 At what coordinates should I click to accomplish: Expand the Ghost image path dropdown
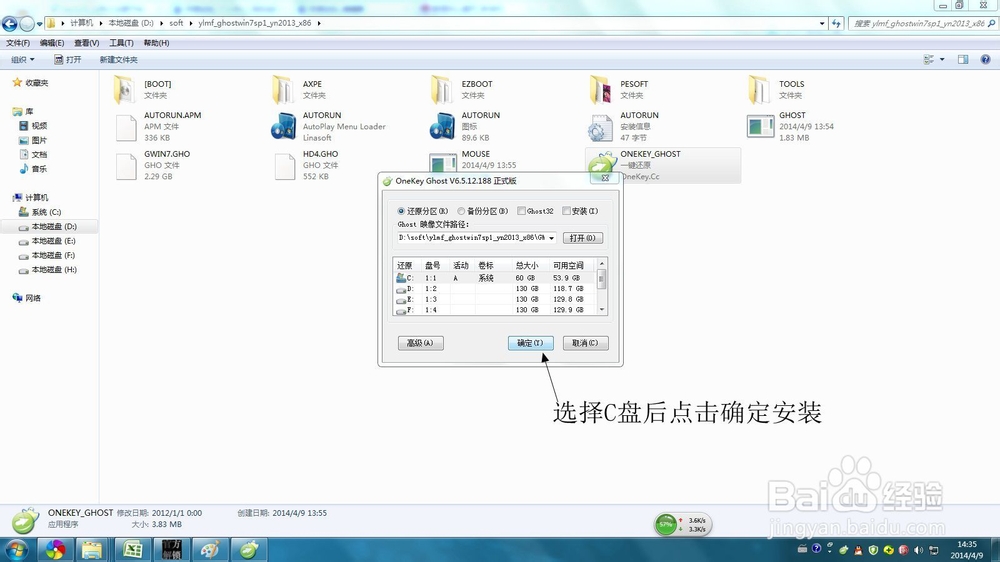click(x=552, y=238)
